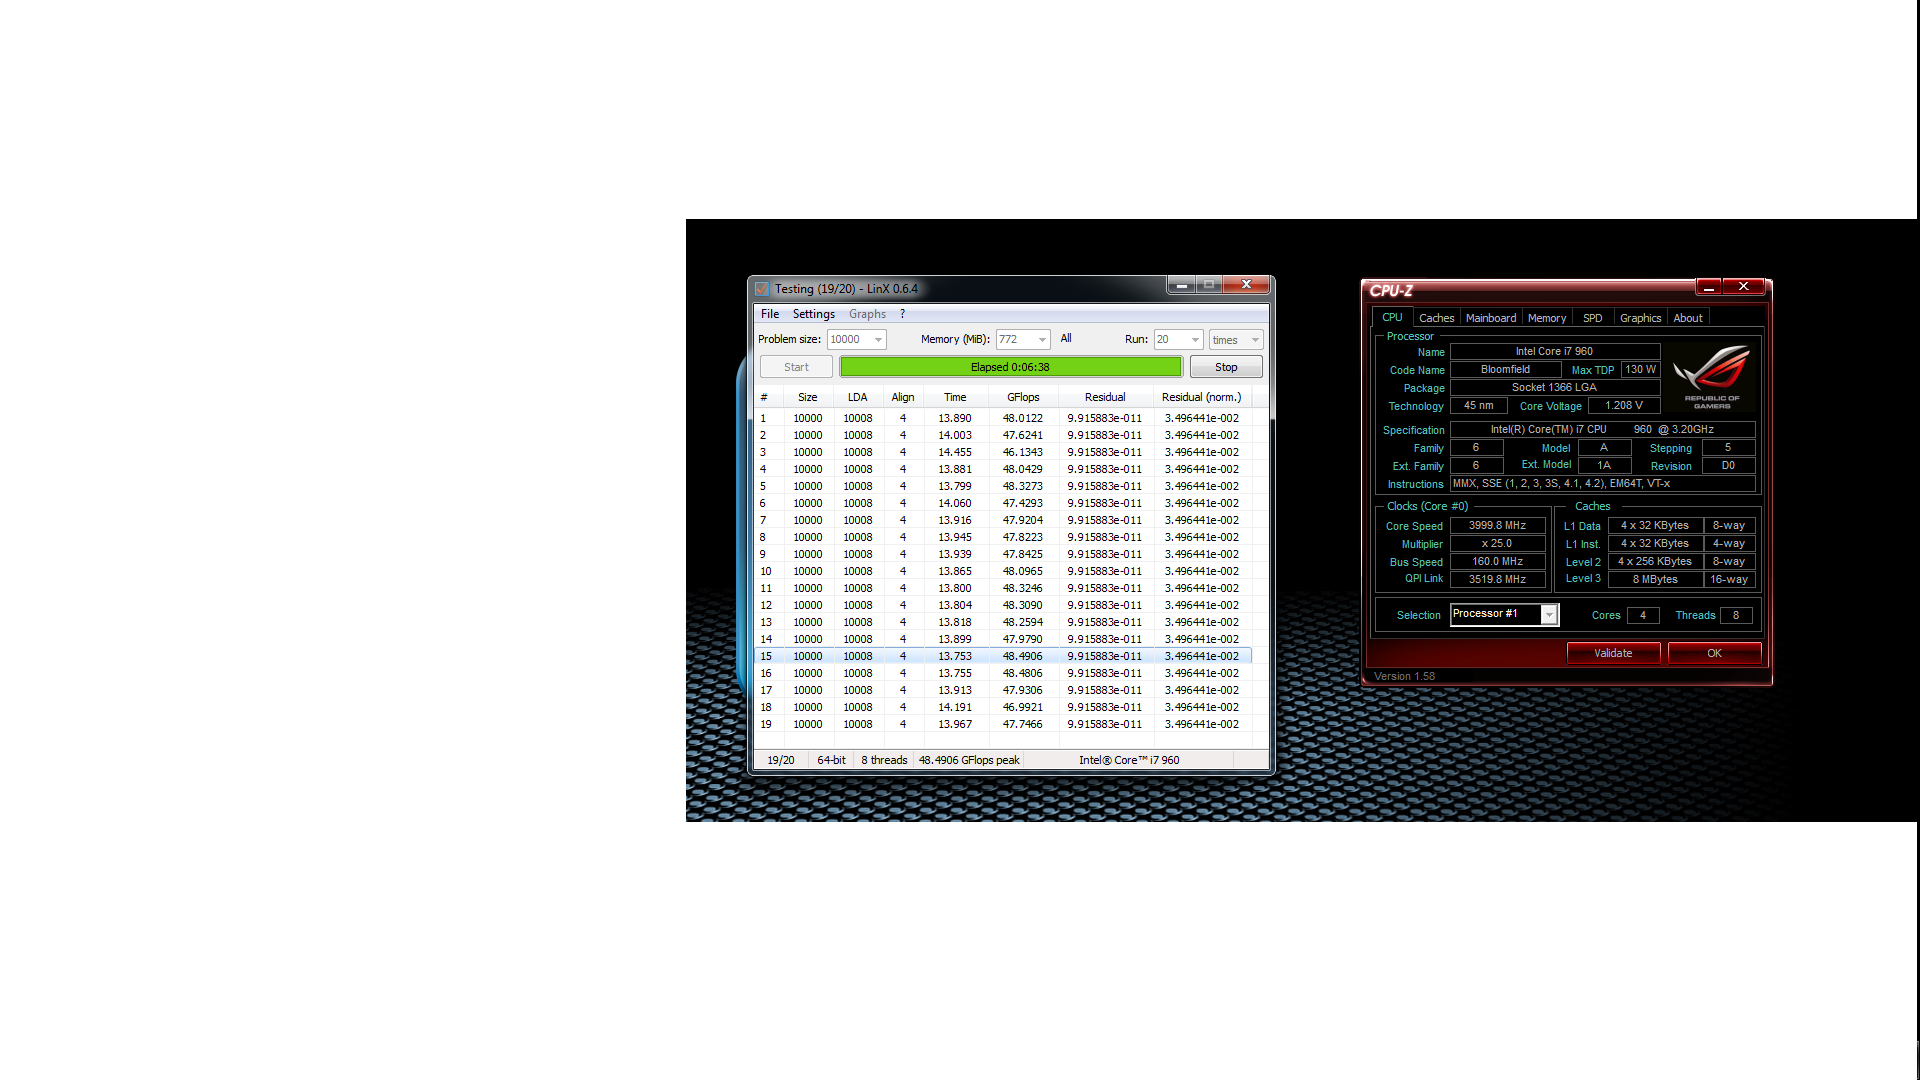1920x1080 pixels.
Task: Click the Validate button in CPU-Z
Action: 1612,653
